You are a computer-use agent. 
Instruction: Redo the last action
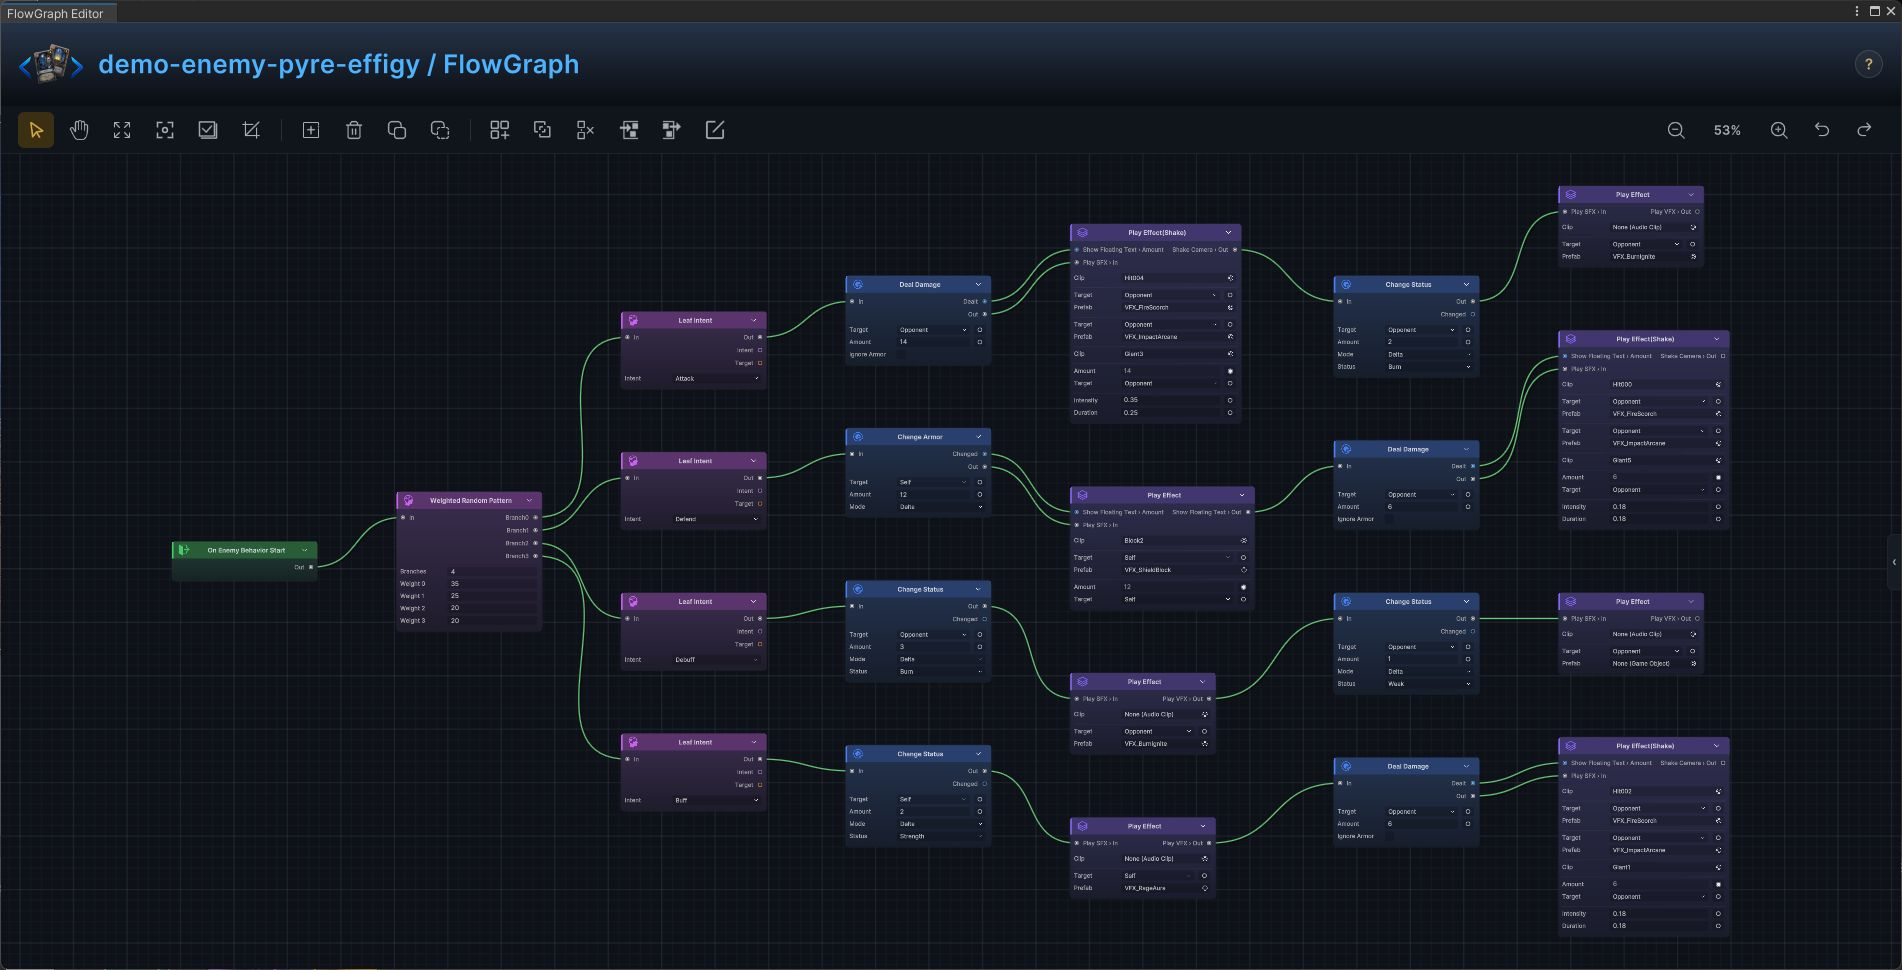[1864, 130]
